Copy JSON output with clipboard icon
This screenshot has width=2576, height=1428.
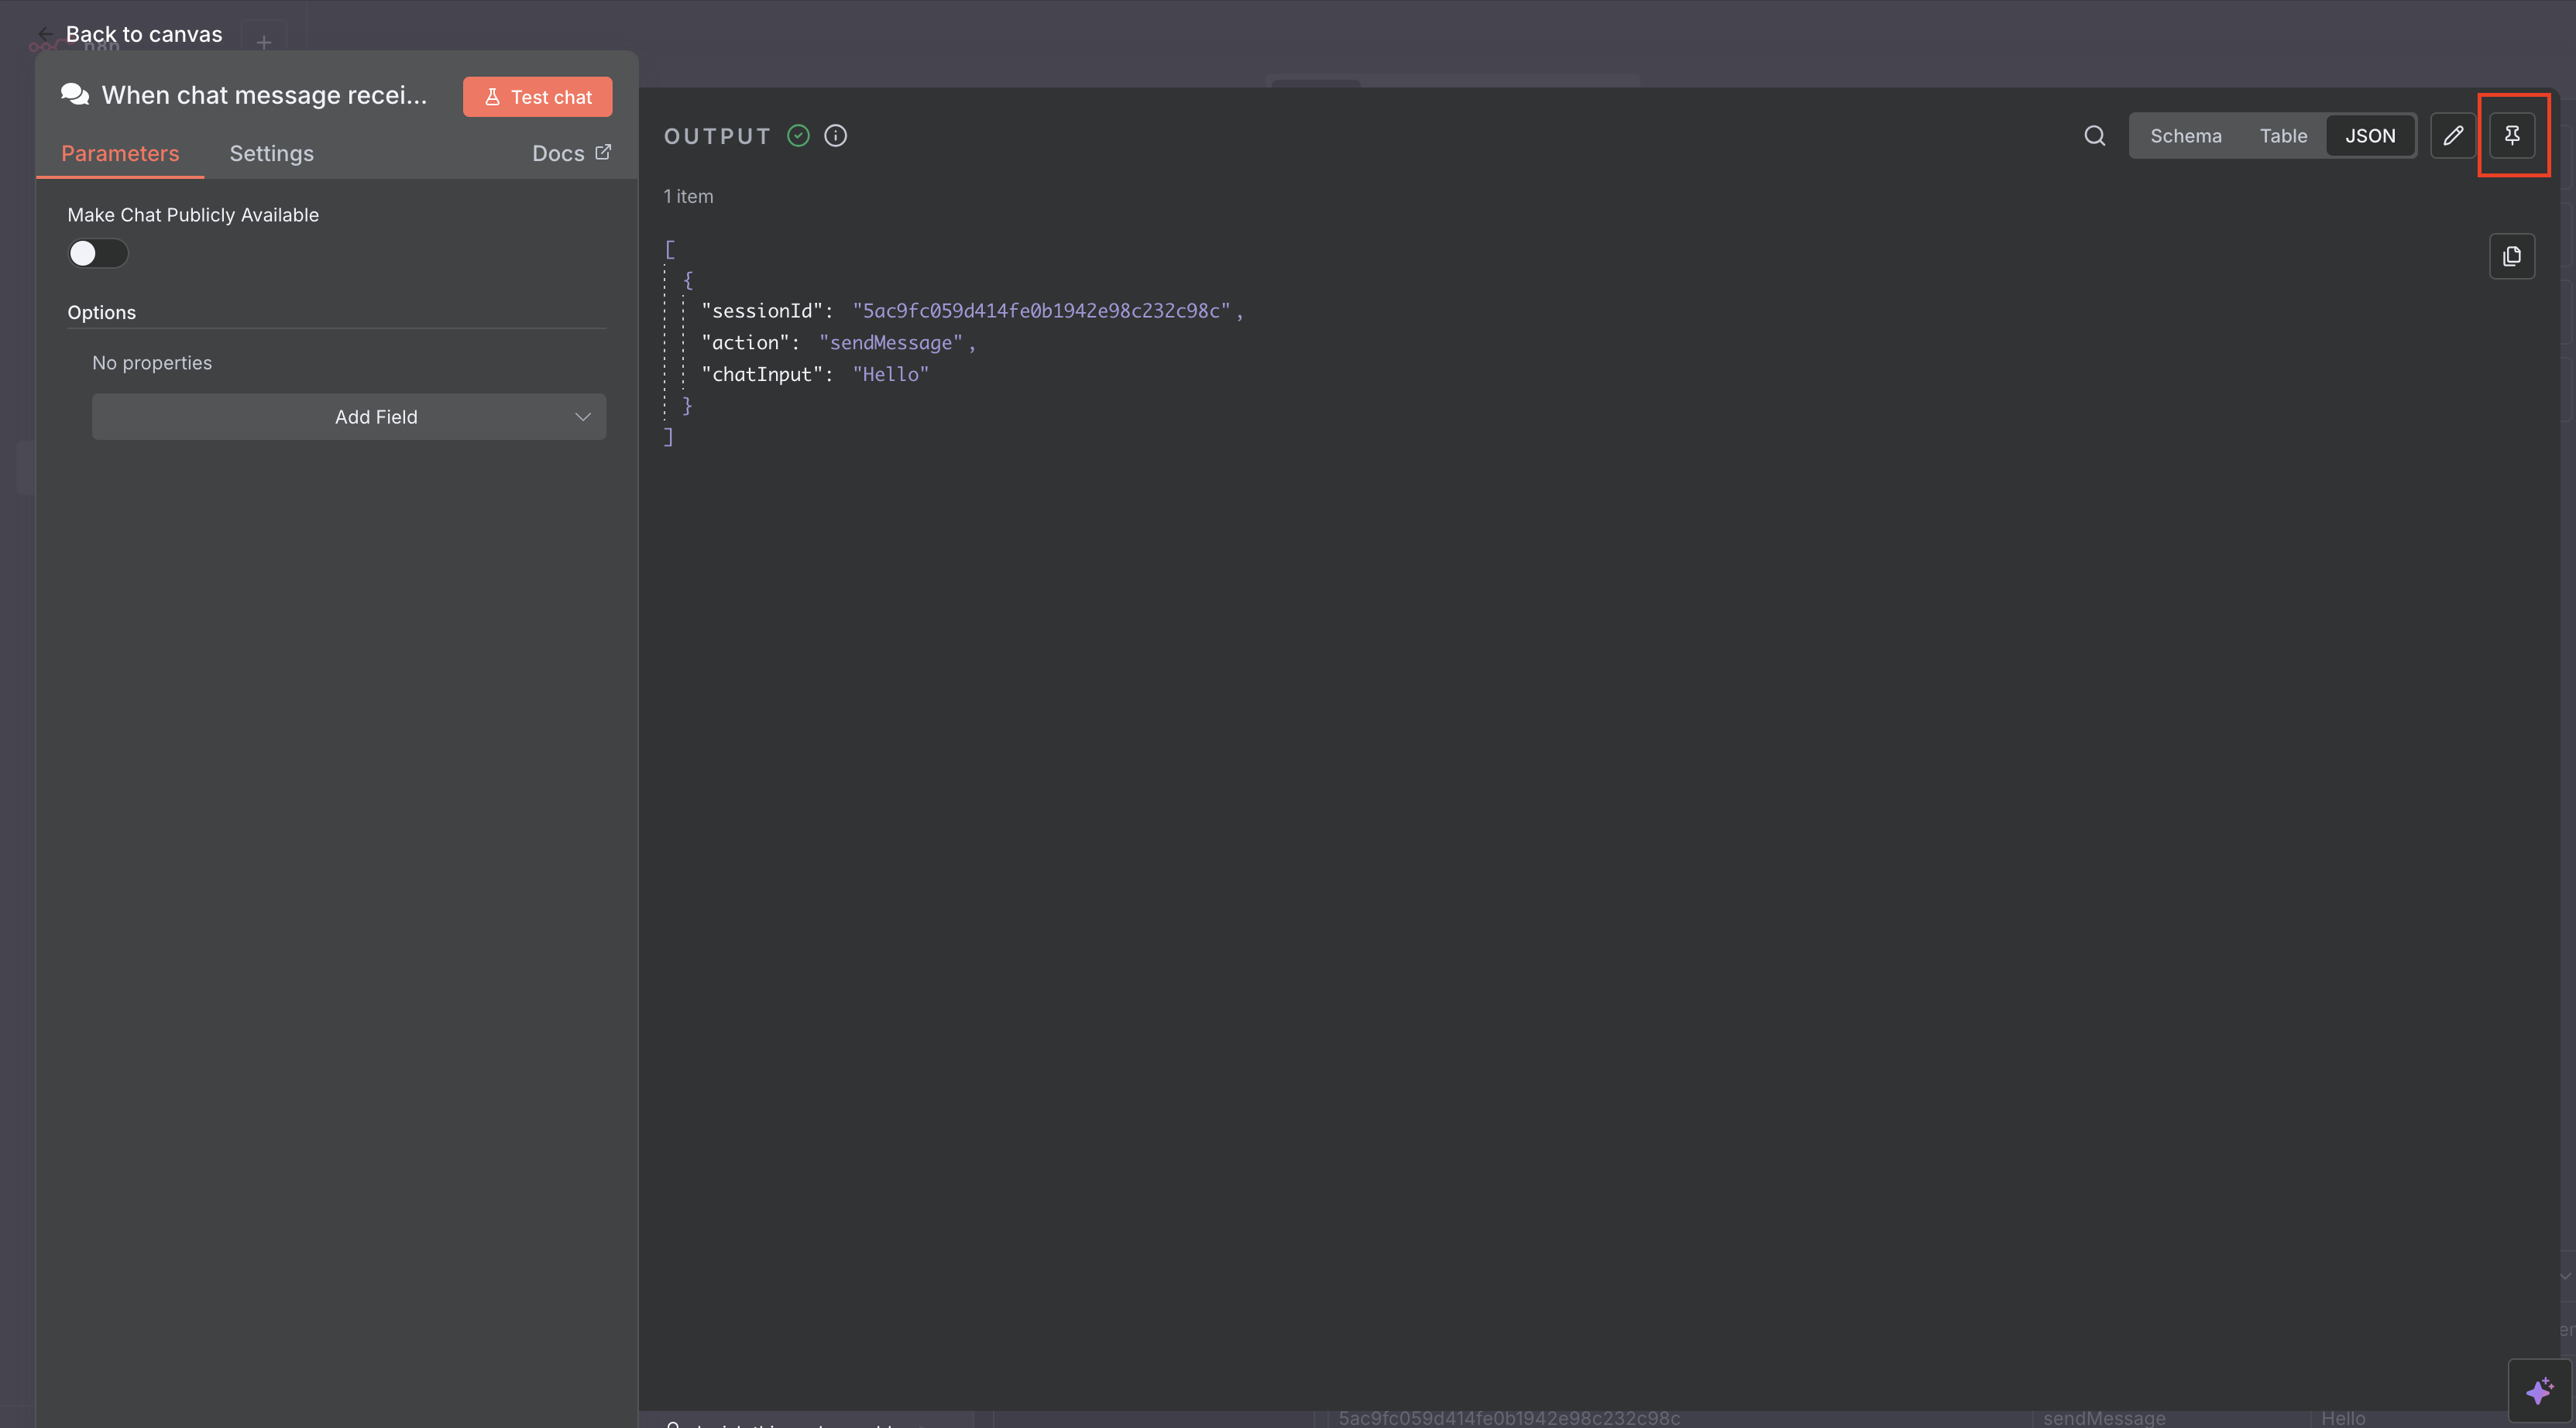[2511, 256]
